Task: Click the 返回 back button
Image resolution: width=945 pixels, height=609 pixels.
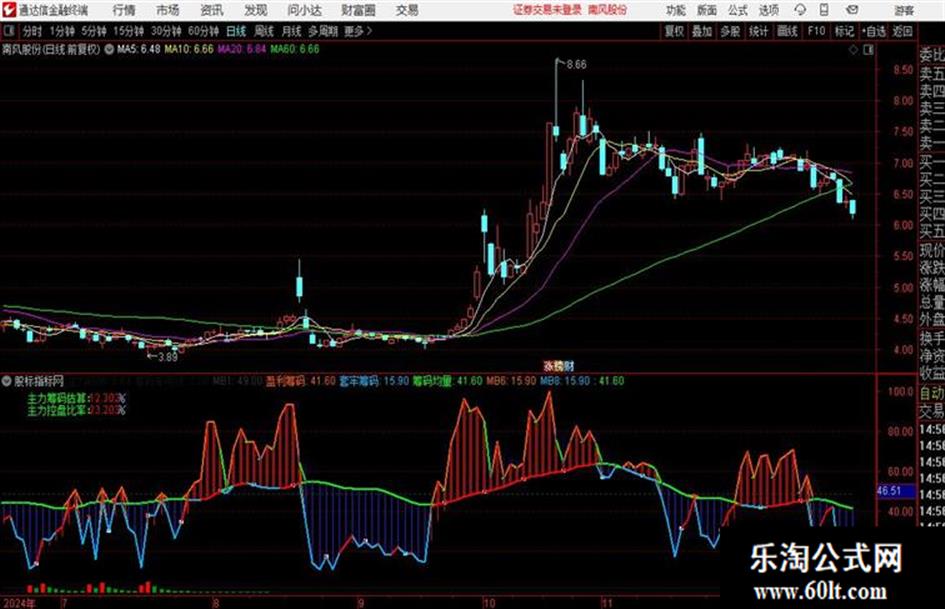Action: point(902,31)
